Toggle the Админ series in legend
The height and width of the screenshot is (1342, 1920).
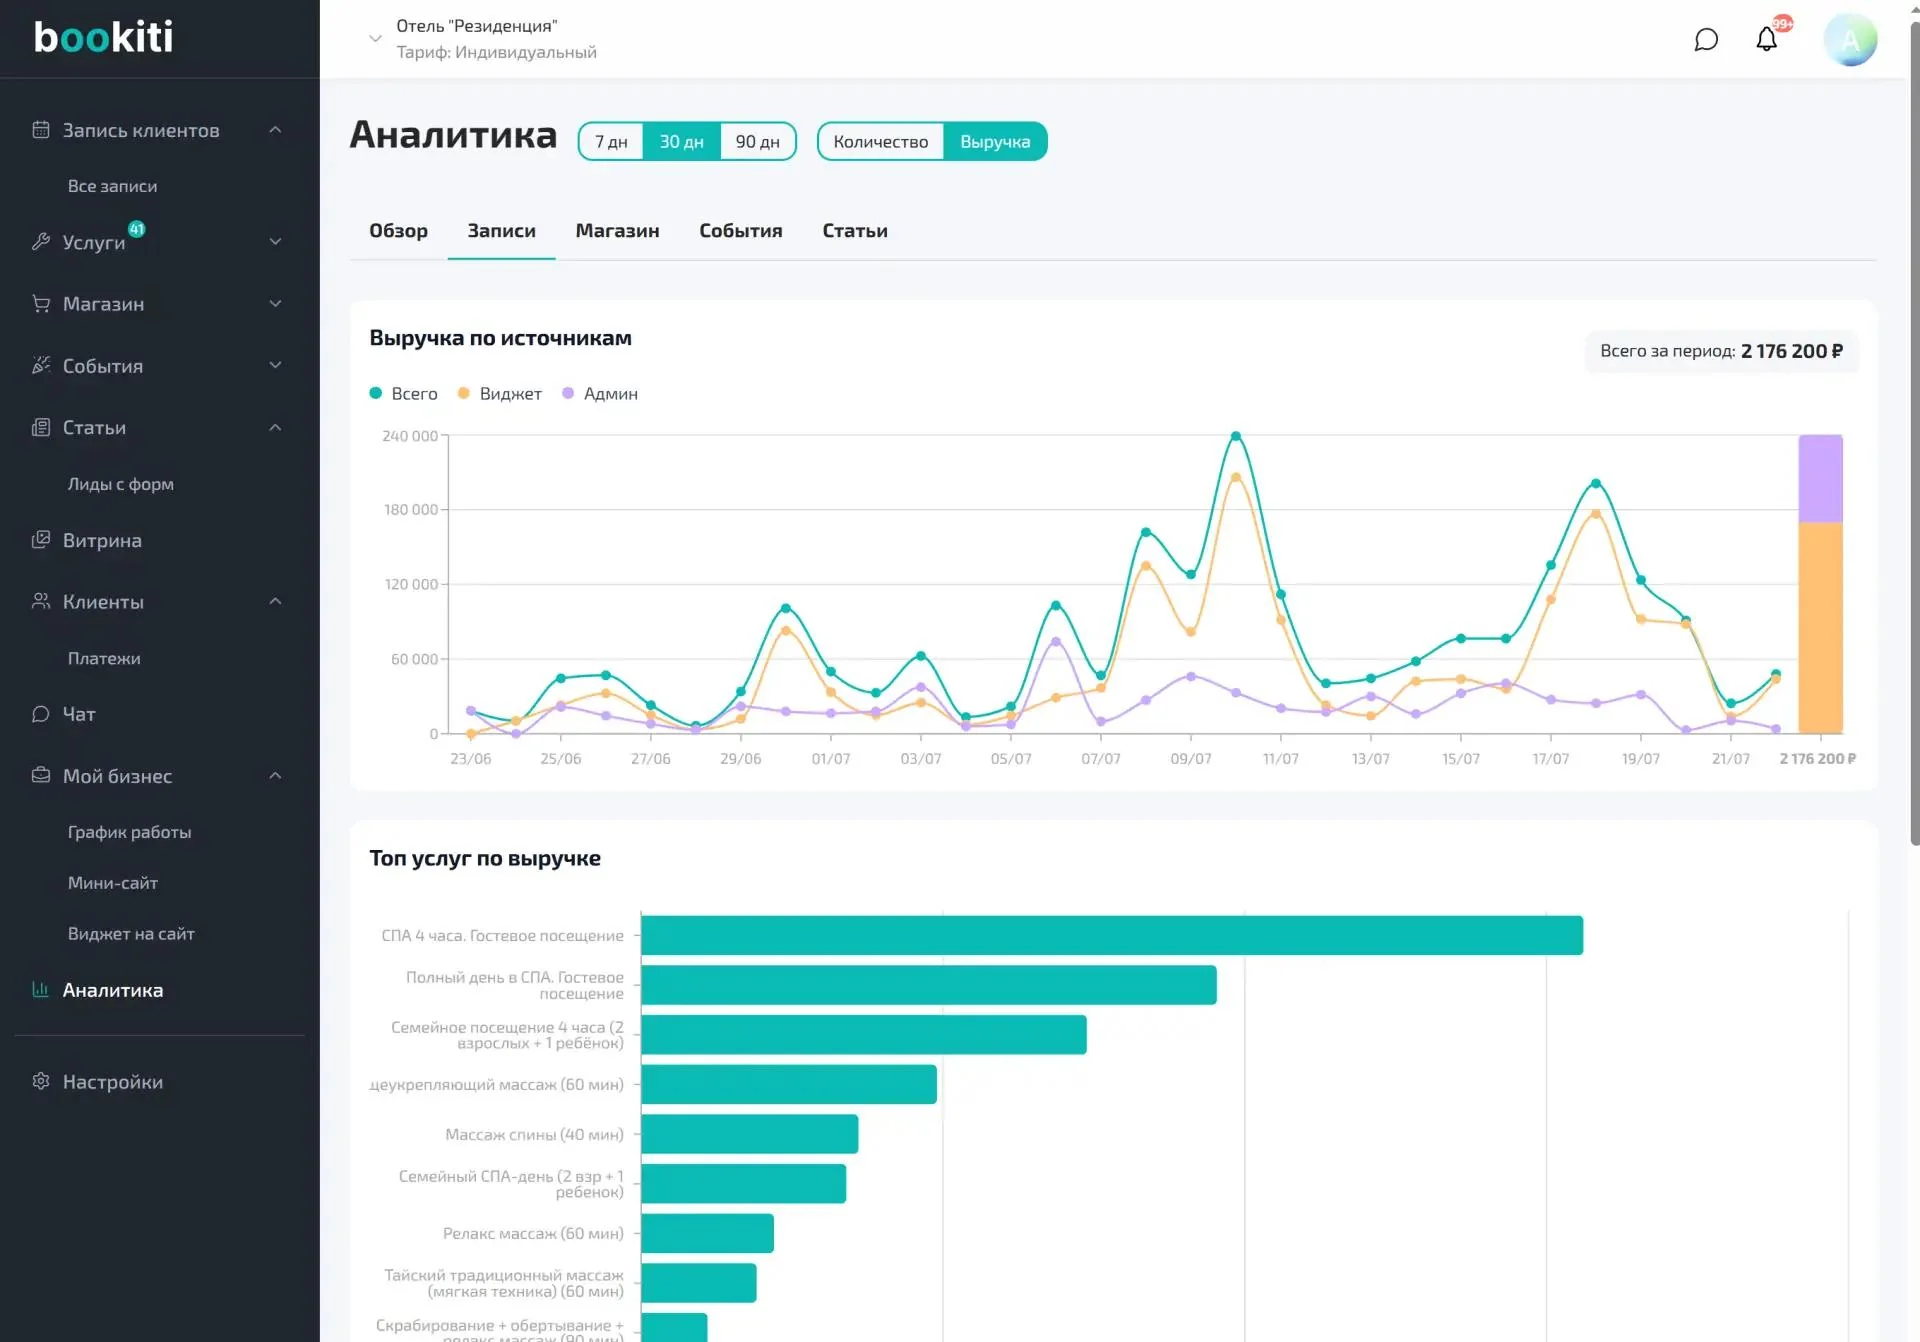pyautogui.click(x=600, y=394)
